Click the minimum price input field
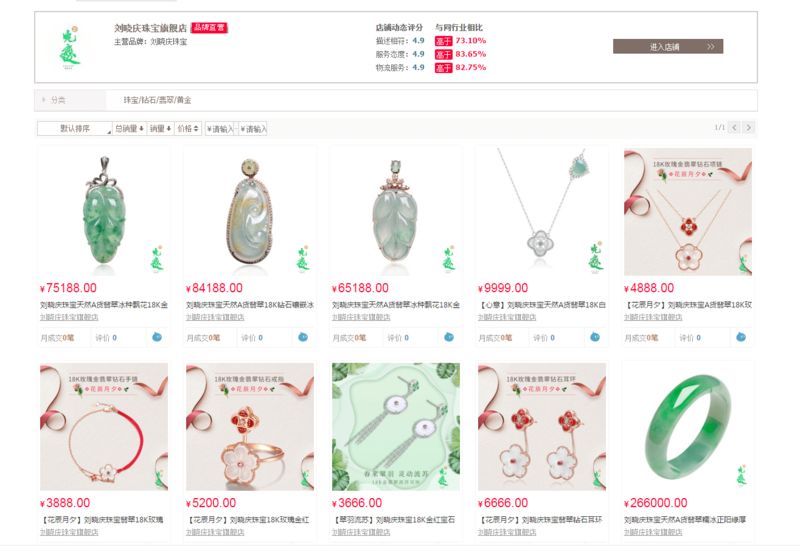This screenshot has height=551, width=800. (x=220, y=129)
